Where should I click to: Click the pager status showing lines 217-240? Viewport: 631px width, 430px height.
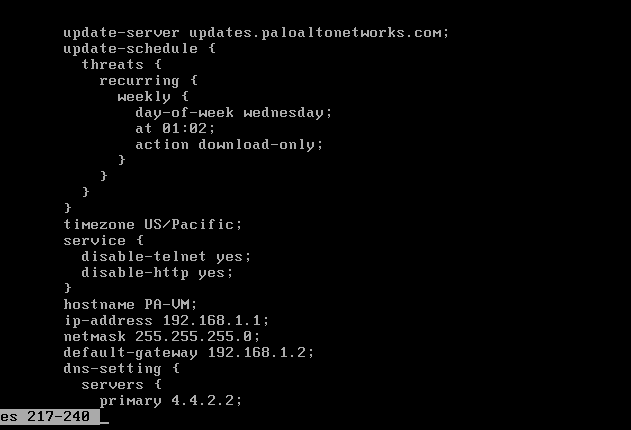point(47,416)
